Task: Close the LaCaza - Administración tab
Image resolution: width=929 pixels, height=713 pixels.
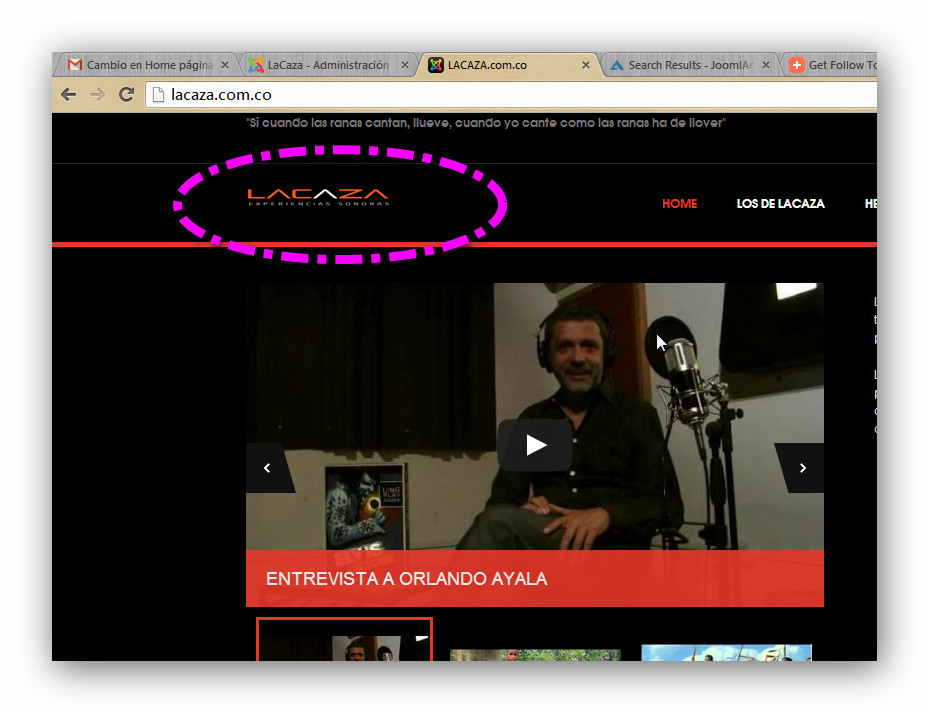Action: (x=405, y=65)
